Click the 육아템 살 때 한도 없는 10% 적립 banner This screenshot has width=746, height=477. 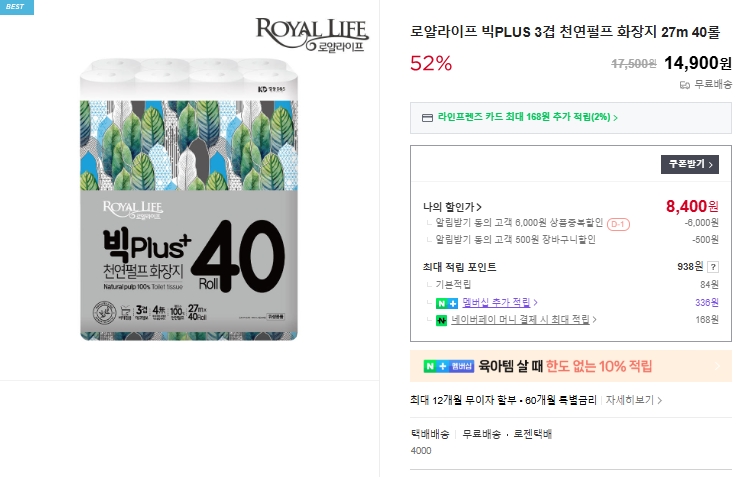(570, 366)
